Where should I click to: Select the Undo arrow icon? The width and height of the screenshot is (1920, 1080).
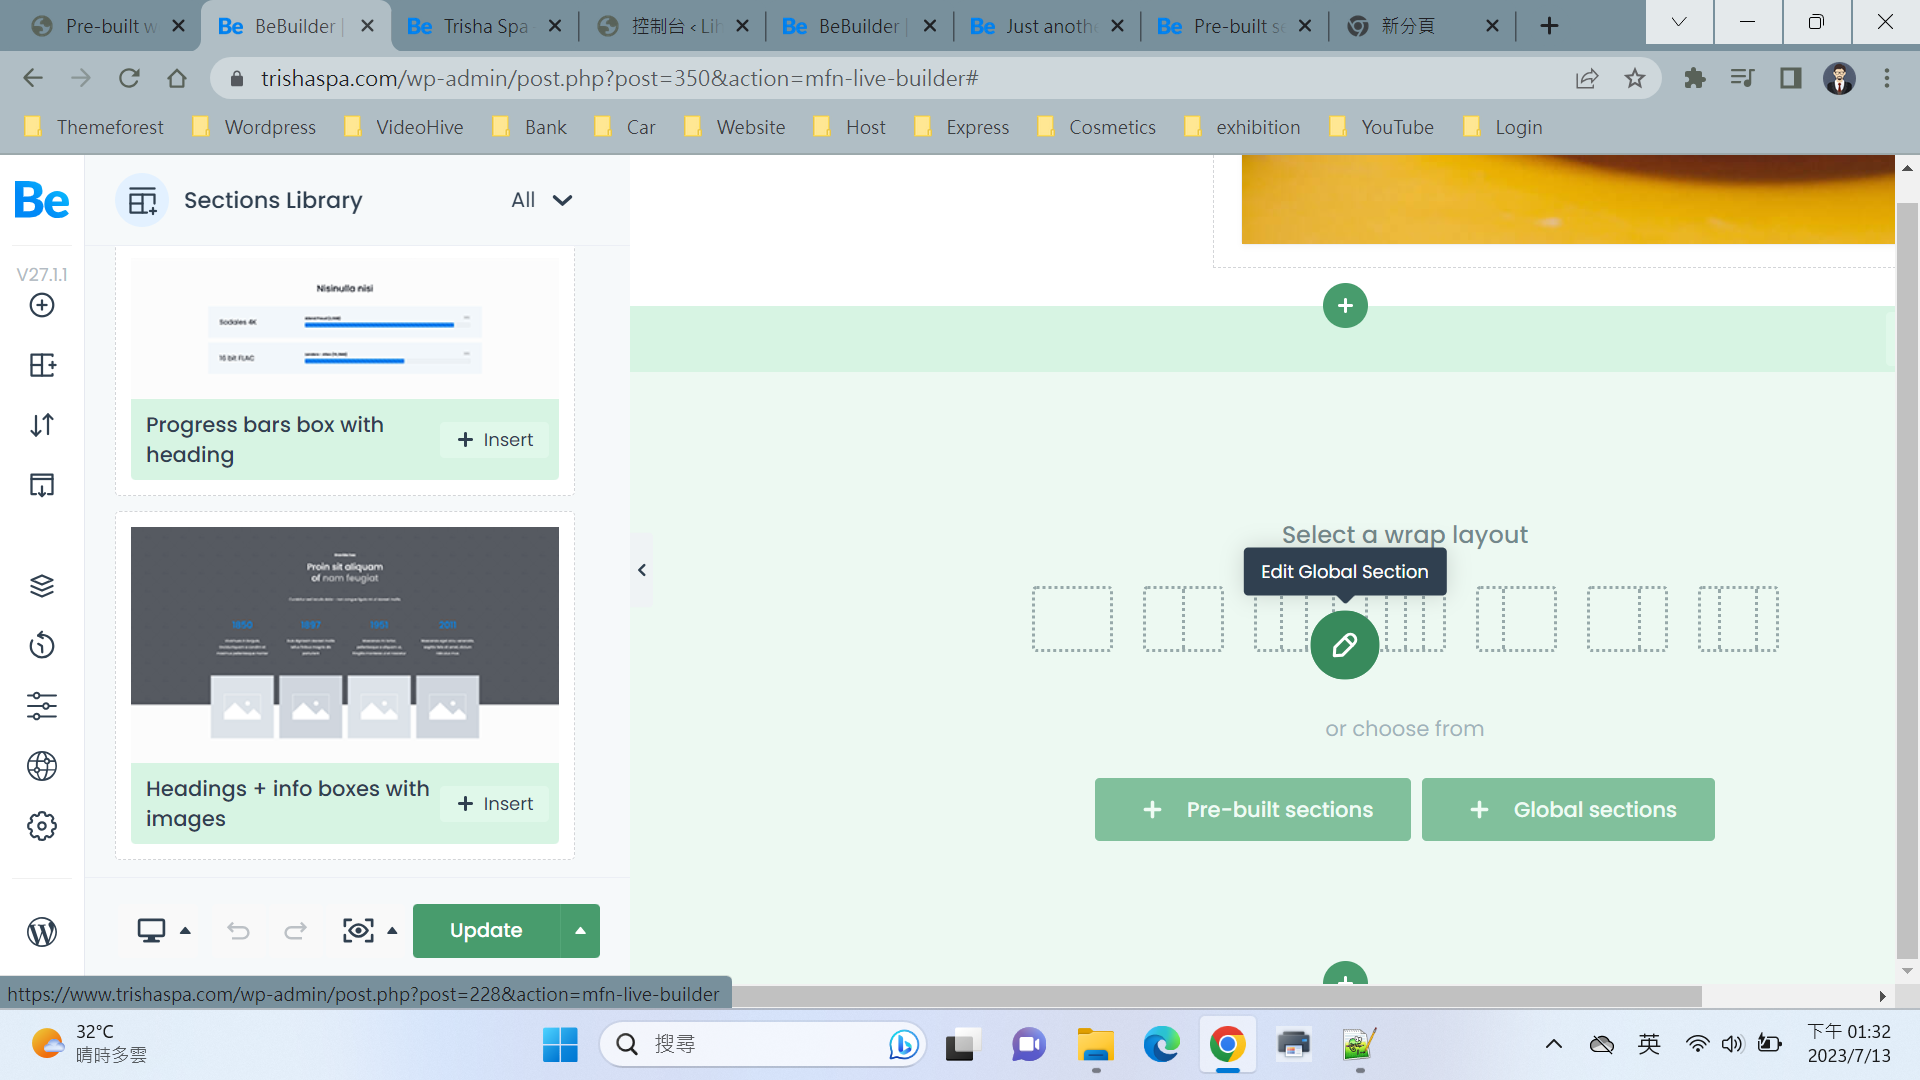(x=237, y=931)
